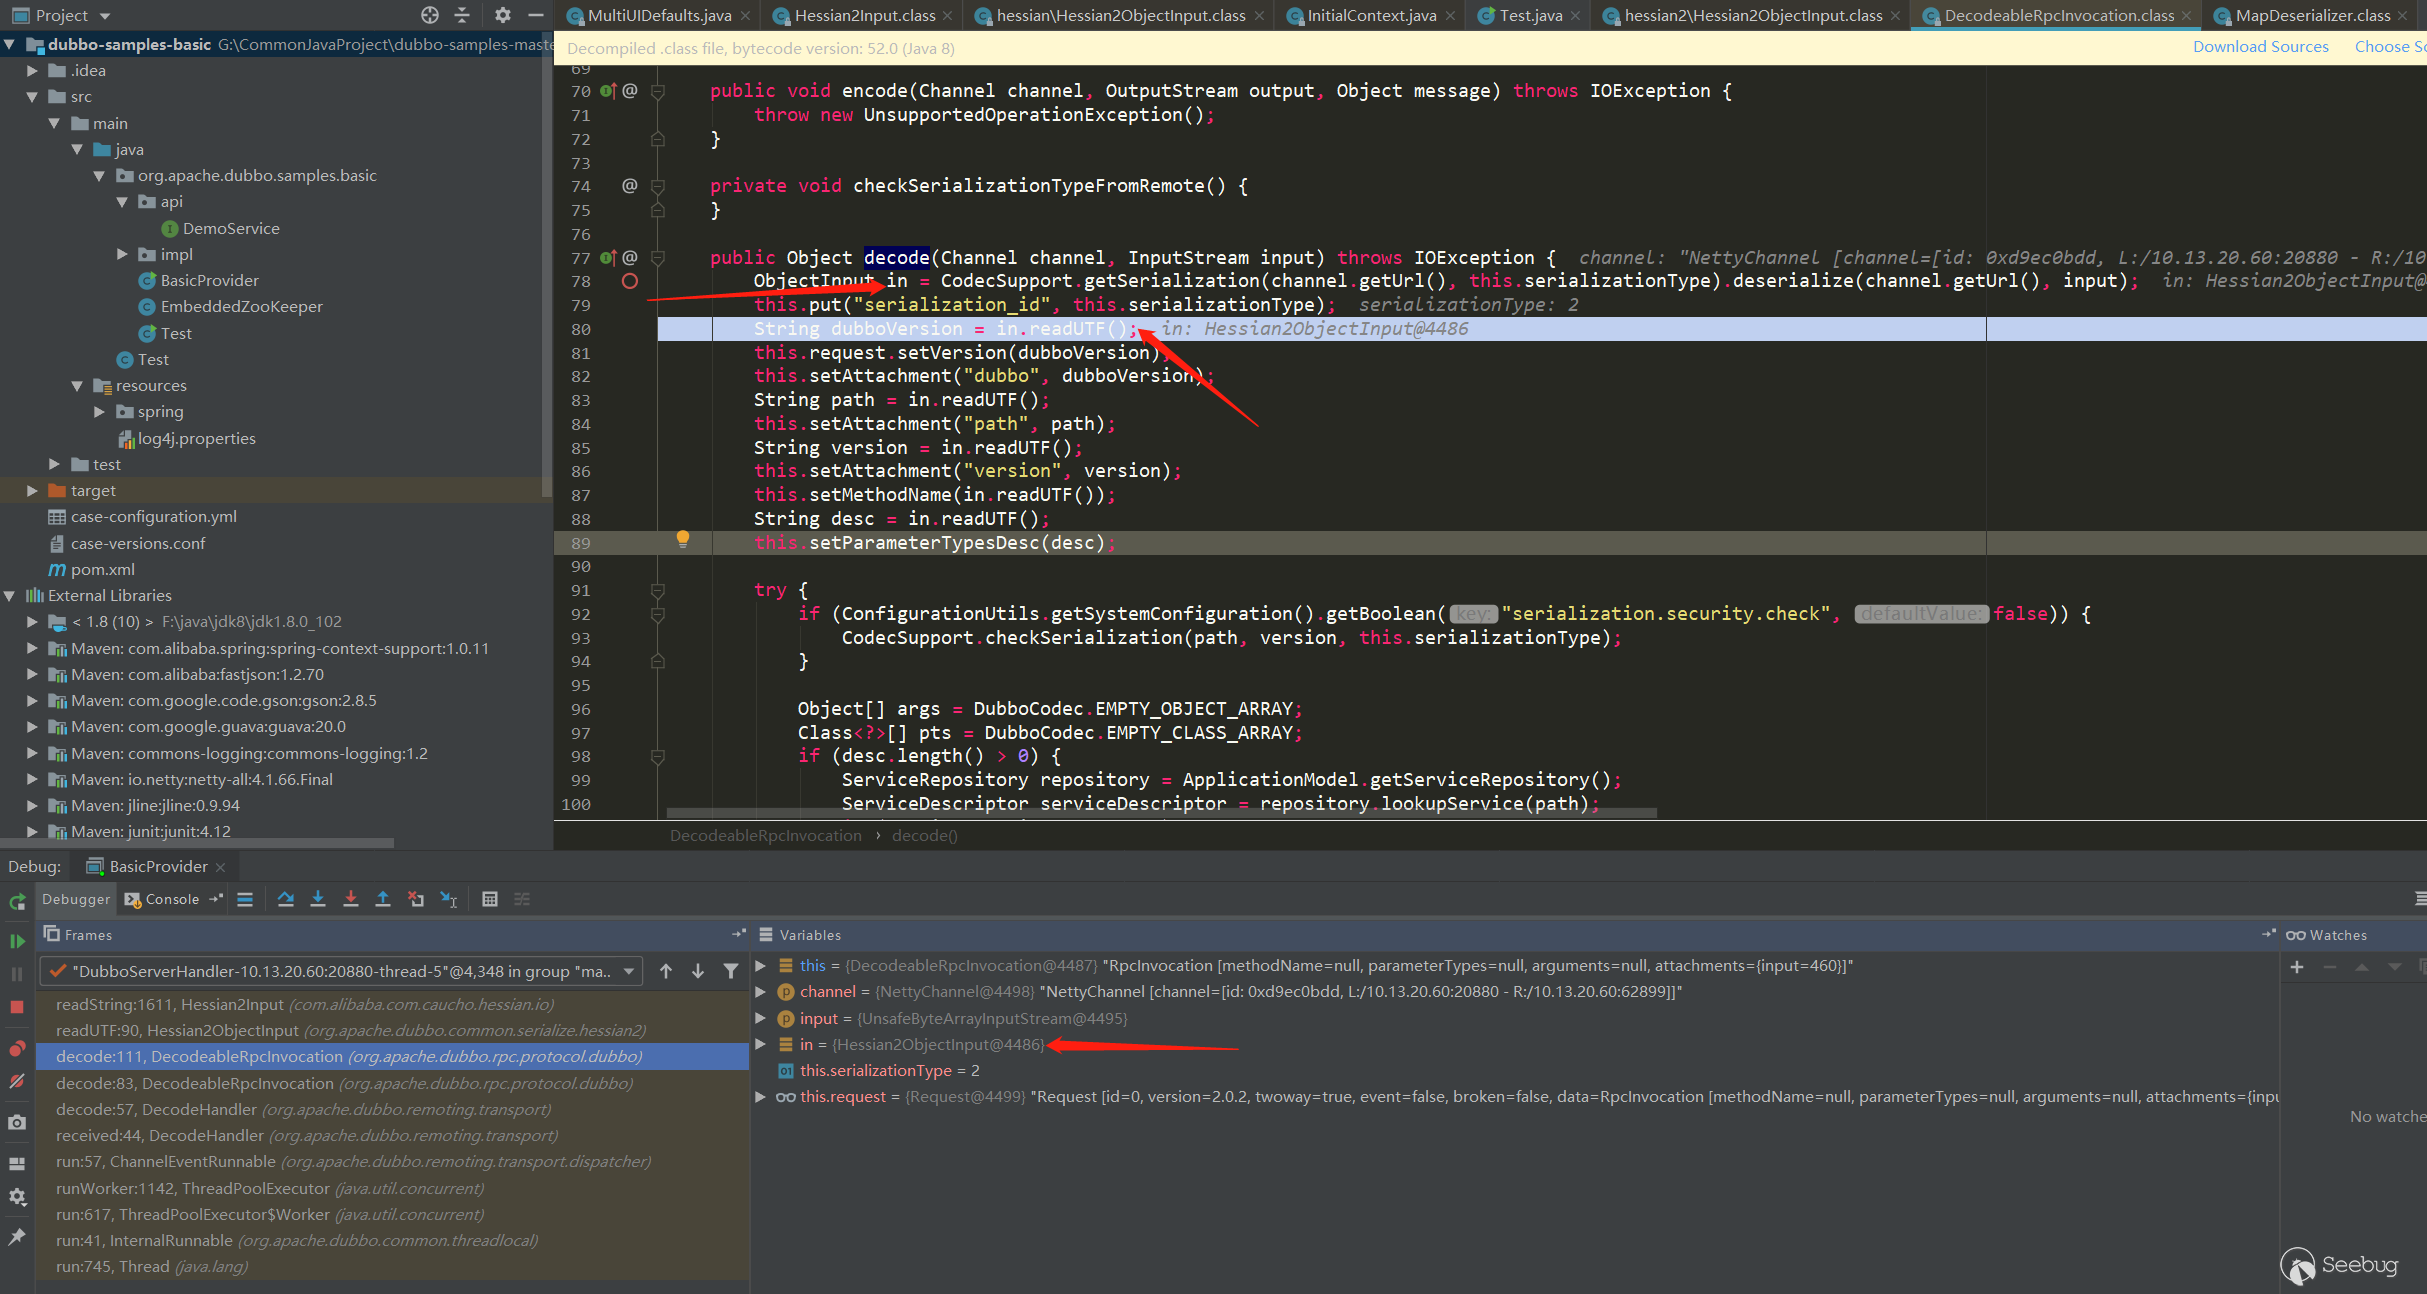Open Evaluate Expression calculator icon
This screenshot has width=2427, height=1294.
490,899
